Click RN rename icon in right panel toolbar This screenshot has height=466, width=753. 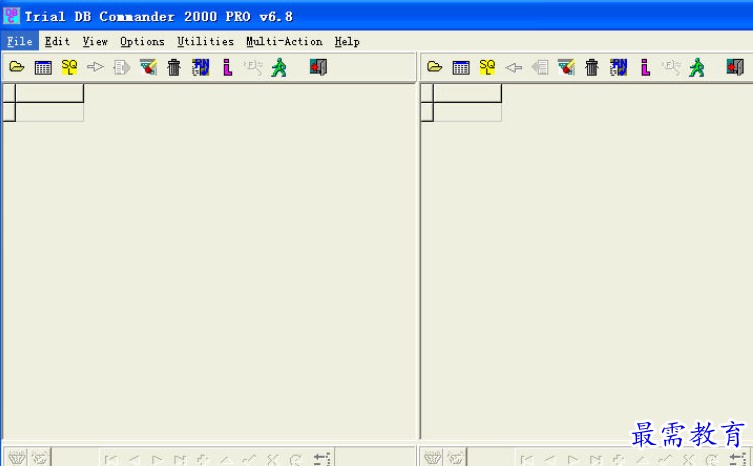(619, 67)
